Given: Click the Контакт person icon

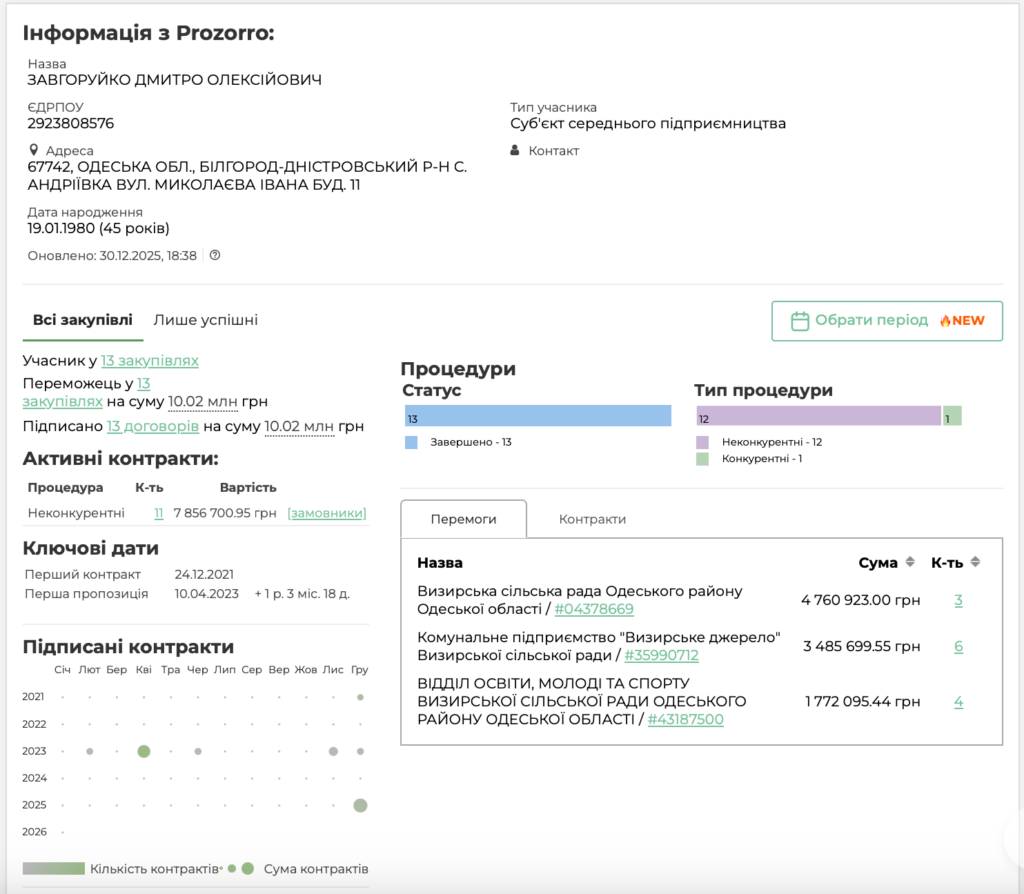Looking at the screenshot, I should click(x=515, y=151).
